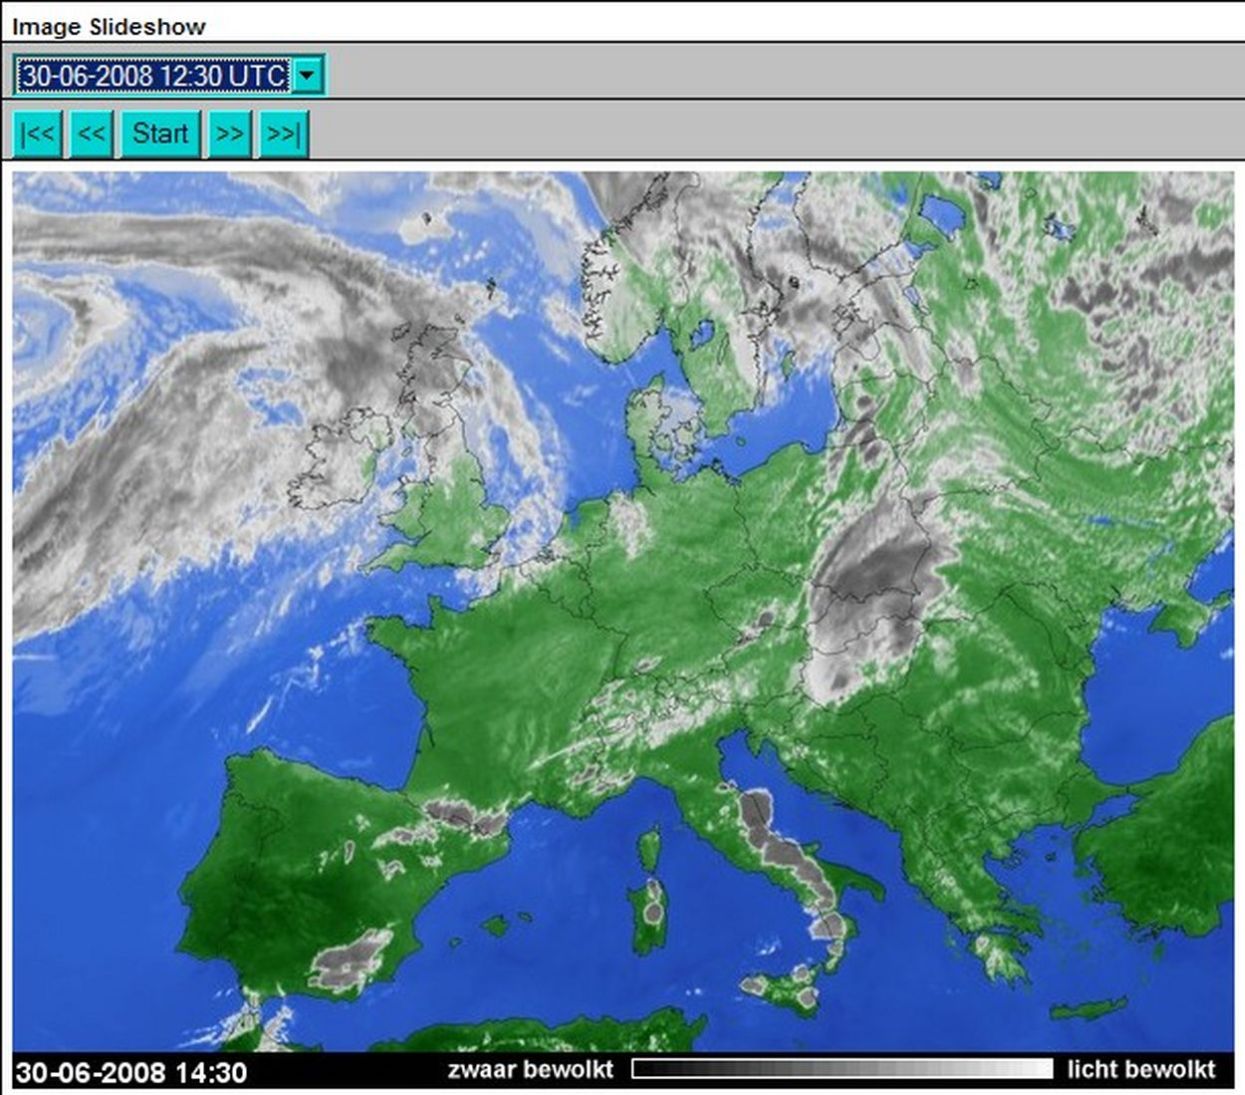Image resolution: width=1245 pixels, height=1095 pixels.
Task: Open the date-time dropdown arrow
Action: [x=308, y=75]
